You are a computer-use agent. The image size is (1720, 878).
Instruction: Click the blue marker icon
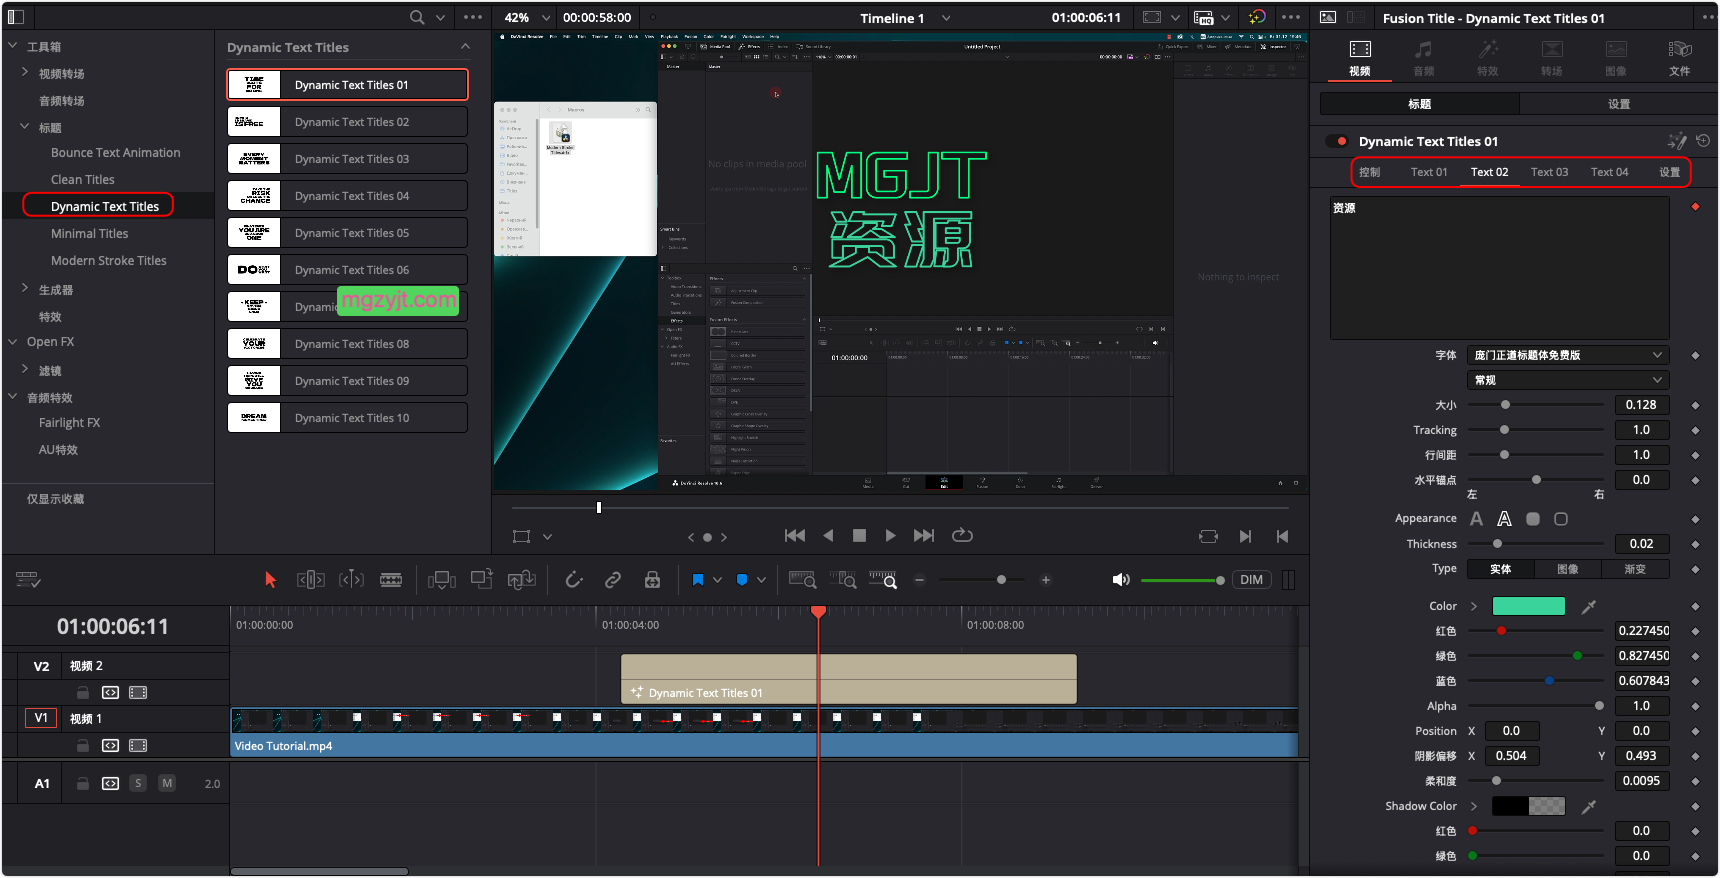742,580
